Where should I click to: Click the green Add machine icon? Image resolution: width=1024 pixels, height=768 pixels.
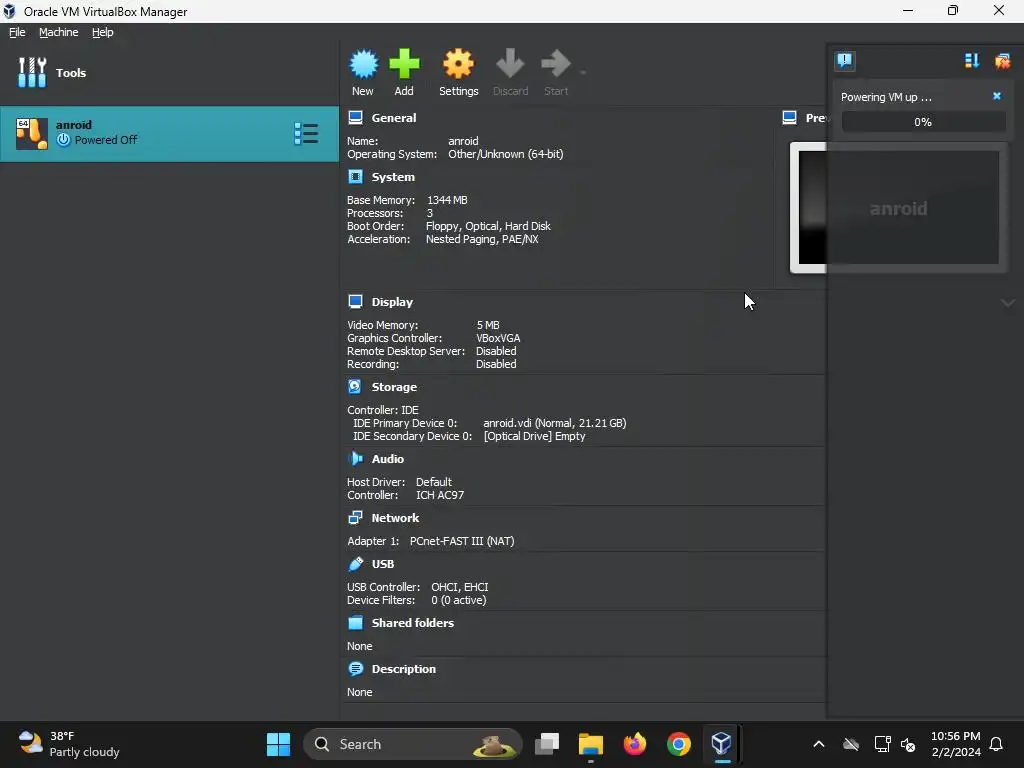[x=404, y=64]
